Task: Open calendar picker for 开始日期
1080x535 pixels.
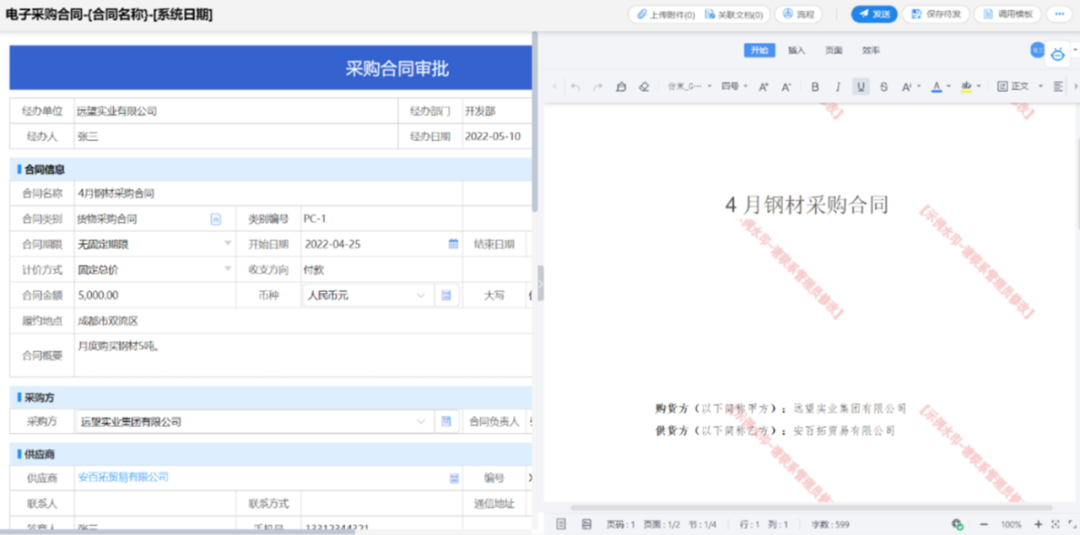Action: click(453, 244)
